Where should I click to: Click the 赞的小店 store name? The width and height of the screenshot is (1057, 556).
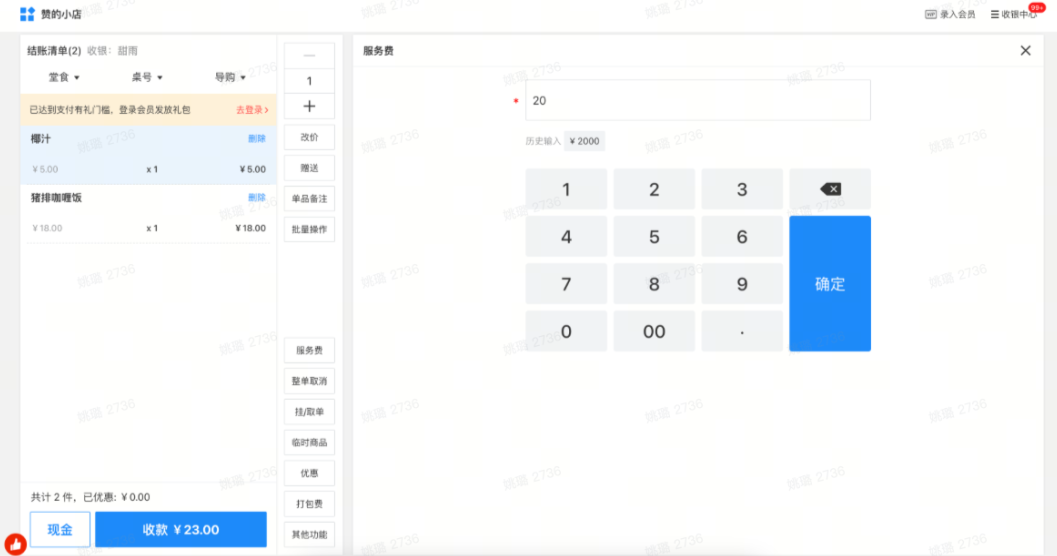[x=61, y=14]
